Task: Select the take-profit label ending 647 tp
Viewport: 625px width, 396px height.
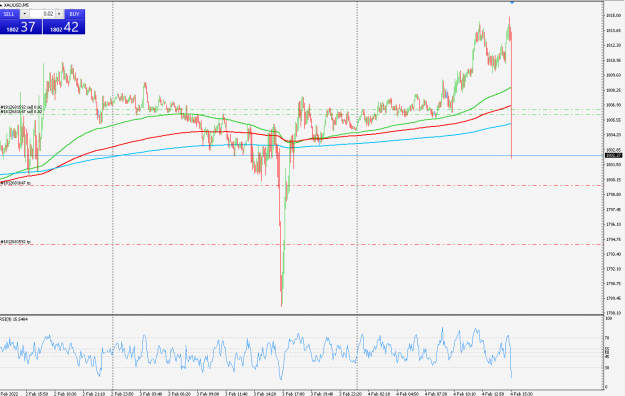Action: 16,183
